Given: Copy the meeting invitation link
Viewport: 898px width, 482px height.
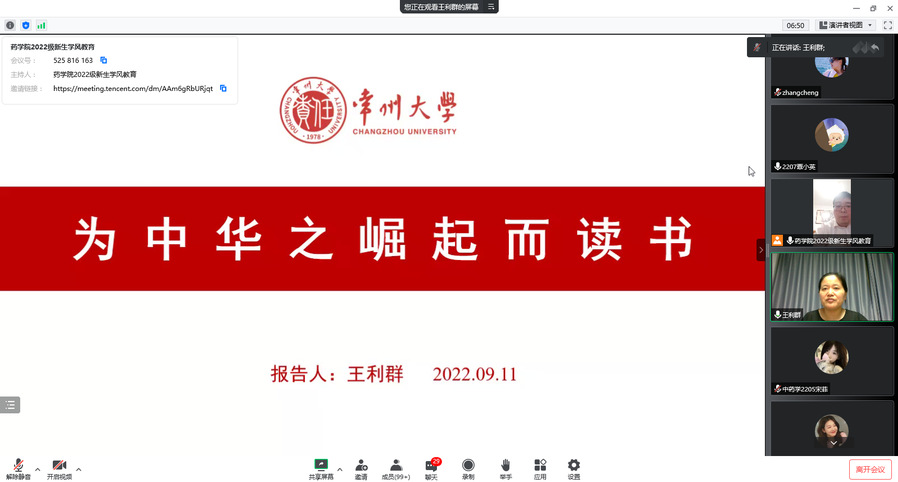Looking at the screenshot, I should 223,88.
